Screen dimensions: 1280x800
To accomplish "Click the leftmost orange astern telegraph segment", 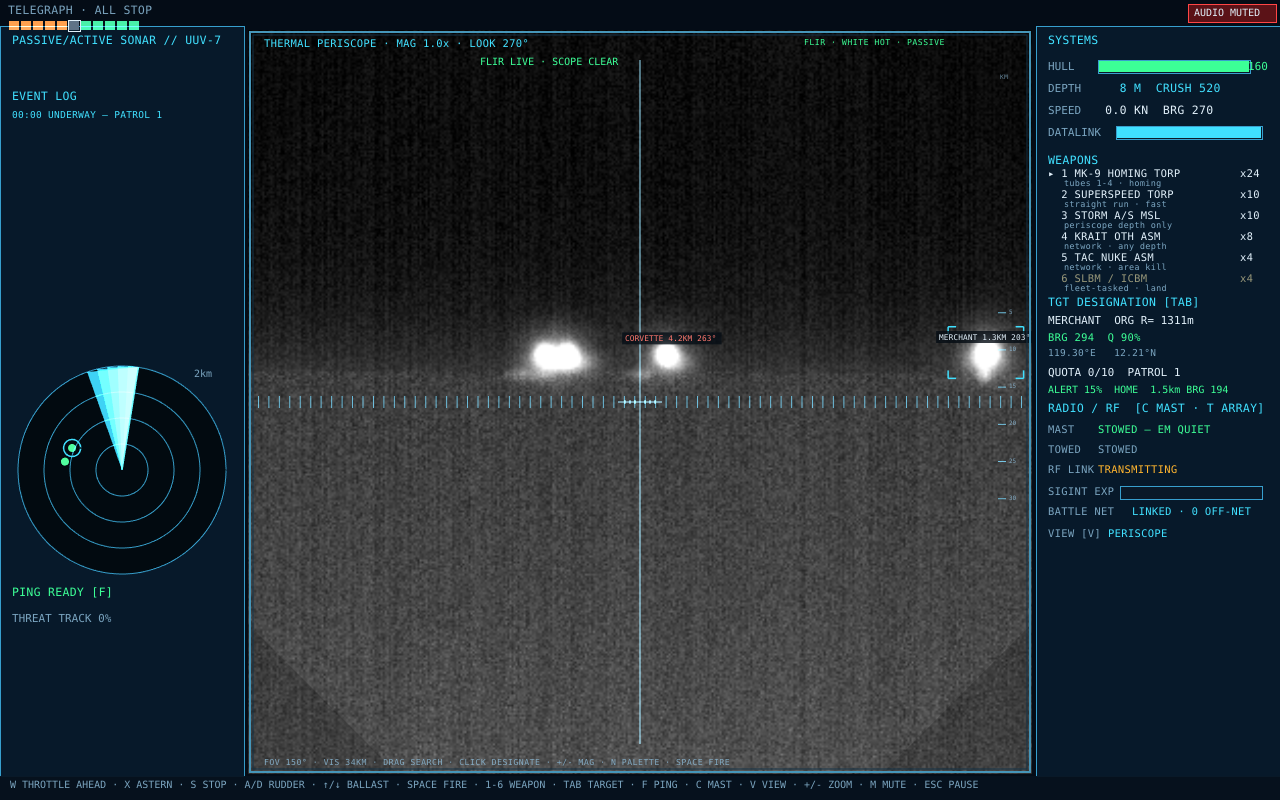I will coord(14,25).
